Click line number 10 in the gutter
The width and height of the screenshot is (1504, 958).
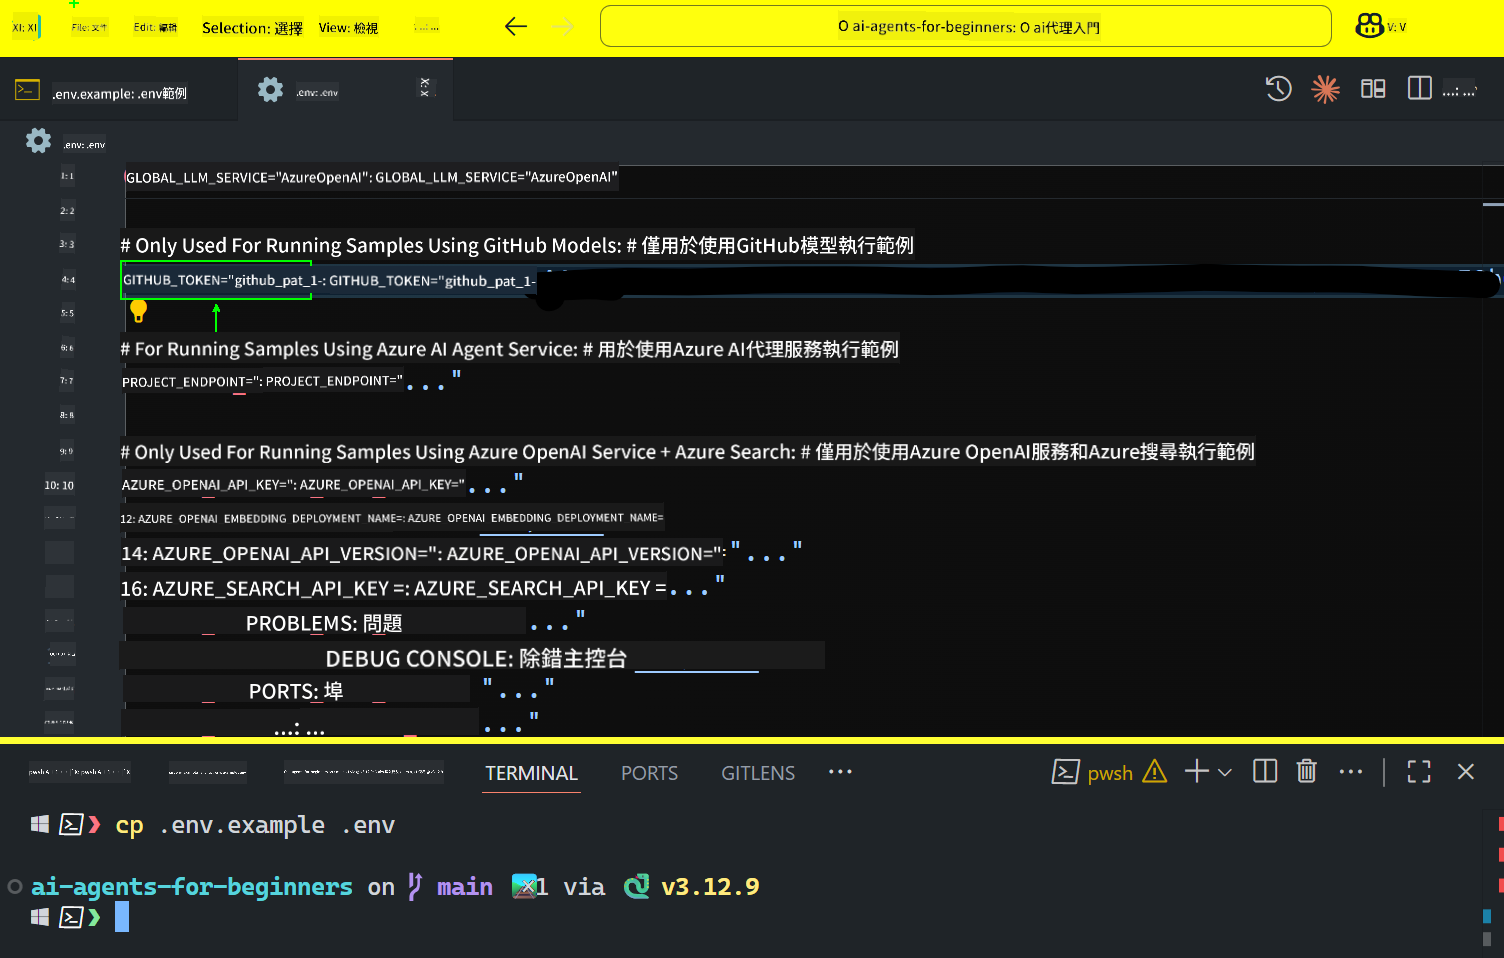(59, 485)
